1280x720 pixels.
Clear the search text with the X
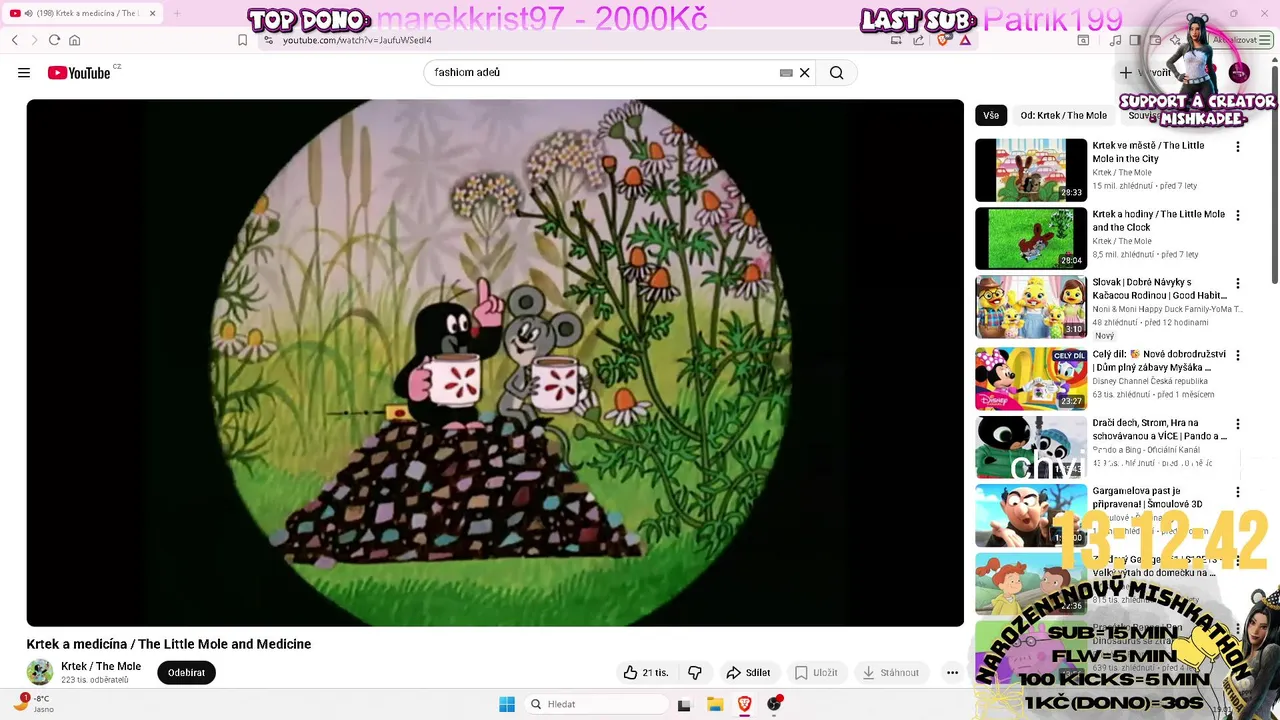(x=804, y=73)
